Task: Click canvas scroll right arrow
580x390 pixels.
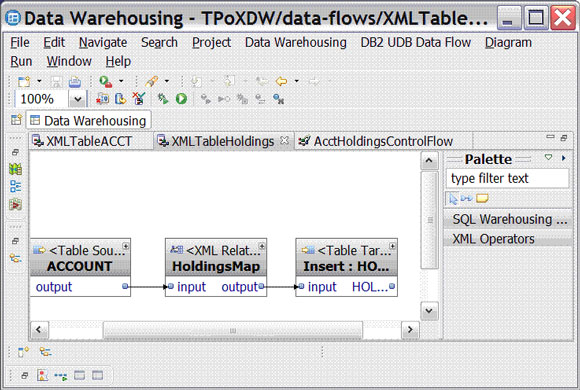Action: click(x=410, y=329)
